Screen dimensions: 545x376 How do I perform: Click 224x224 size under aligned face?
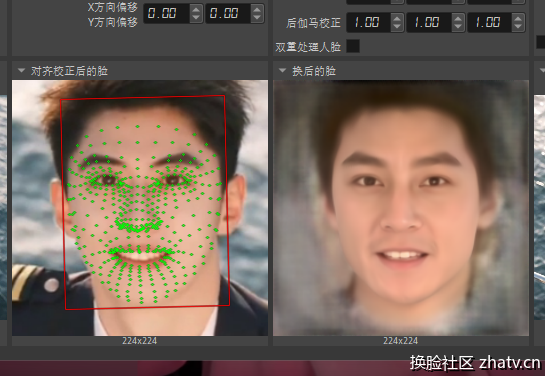[139, 341]
